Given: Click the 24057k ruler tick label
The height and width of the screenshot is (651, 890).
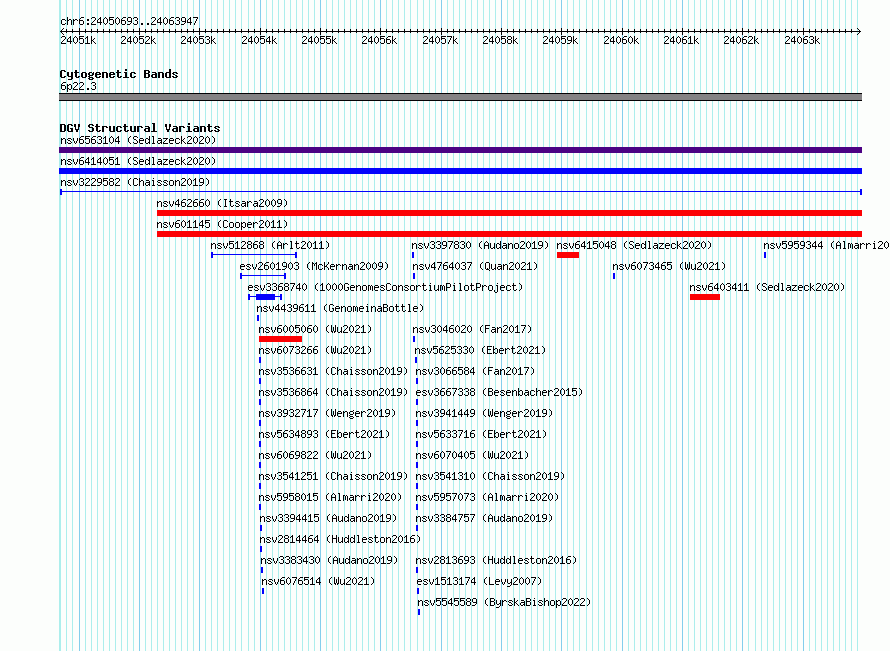Looking at the screenshot, I should pos(440,40).
